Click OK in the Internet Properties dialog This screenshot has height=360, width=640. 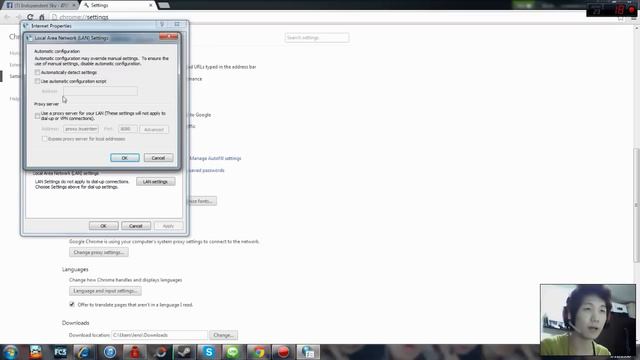[x=104, y=226]
